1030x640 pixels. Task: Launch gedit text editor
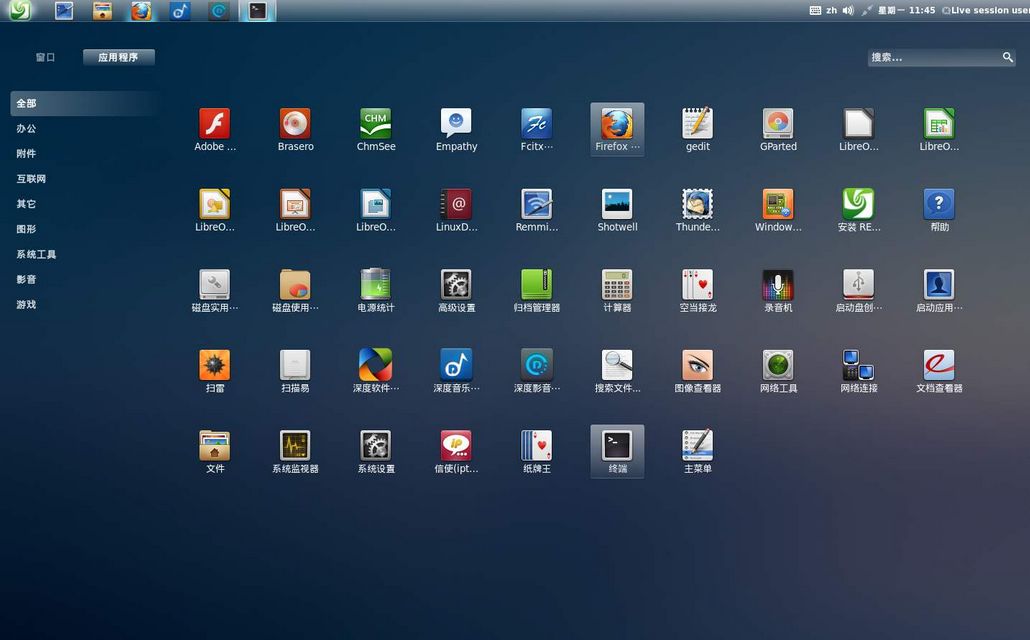pos(697,124)
